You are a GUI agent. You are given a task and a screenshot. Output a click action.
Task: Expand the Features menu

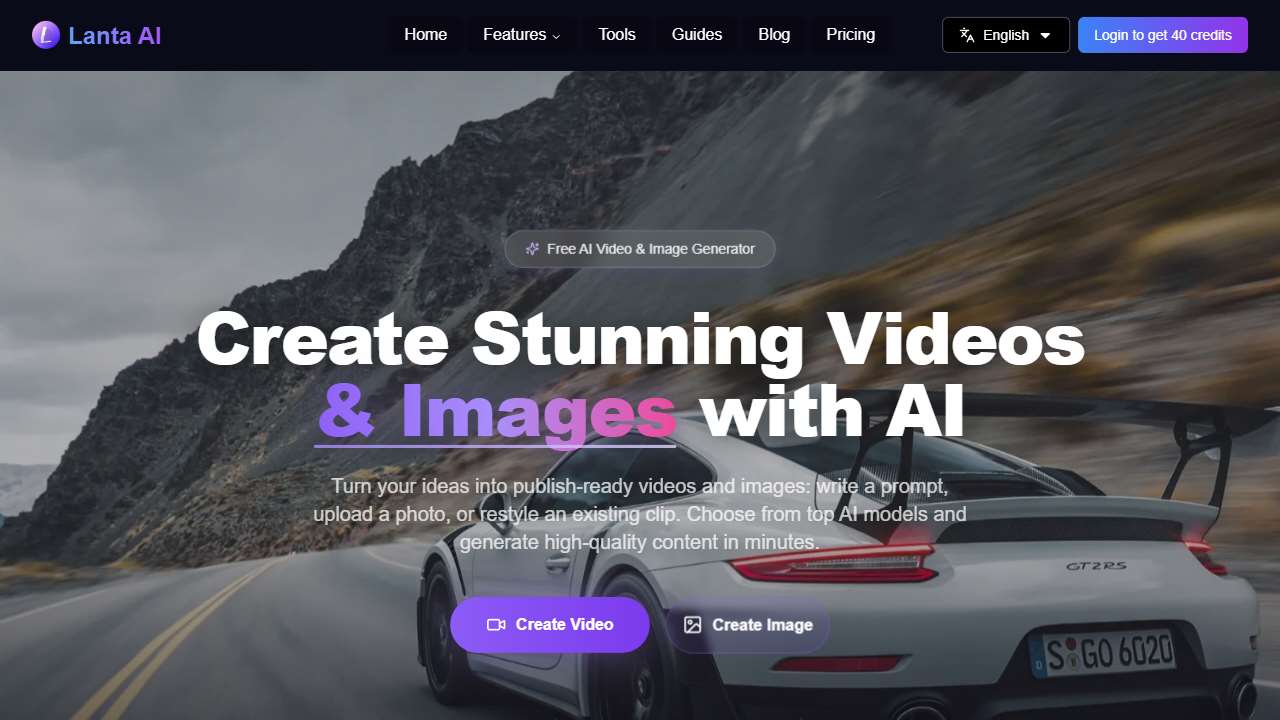(x=514, y=34)
